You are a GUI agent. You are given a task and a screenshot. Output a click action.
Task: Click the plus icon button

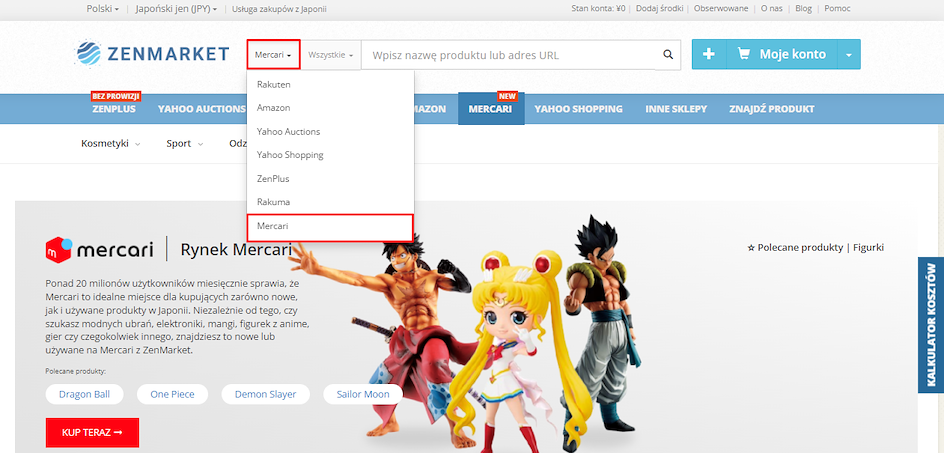coord(709,54)
